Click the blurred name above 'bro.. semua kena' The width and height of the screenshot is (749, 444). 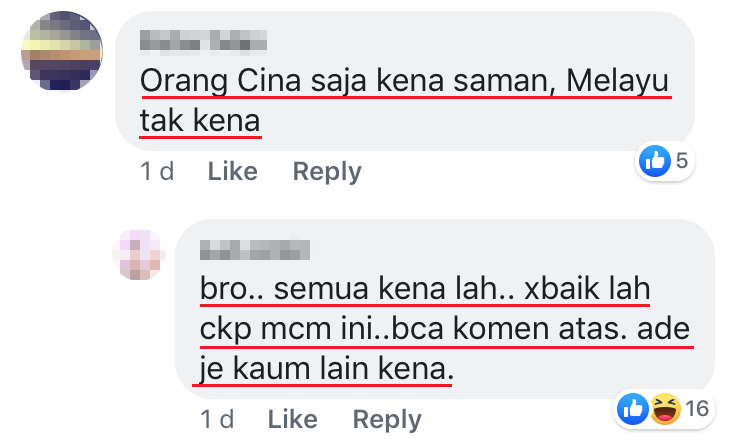click(x=255, y=250)
